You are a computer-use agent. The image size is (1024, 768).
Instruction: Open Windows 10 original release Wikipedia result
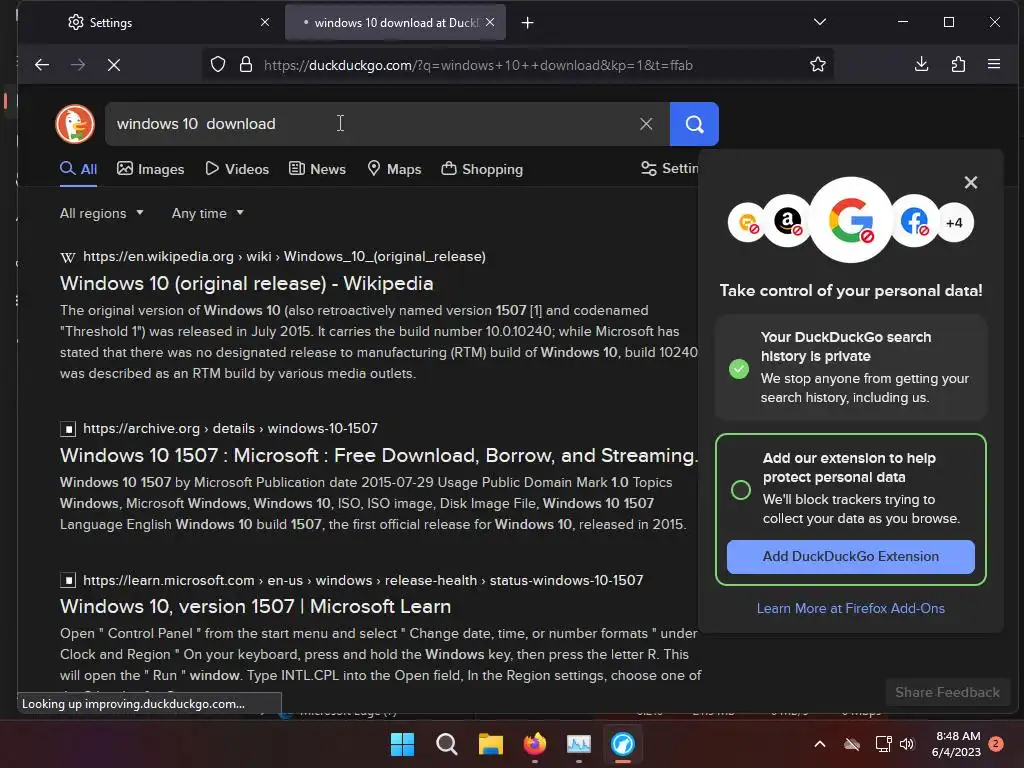246,283
